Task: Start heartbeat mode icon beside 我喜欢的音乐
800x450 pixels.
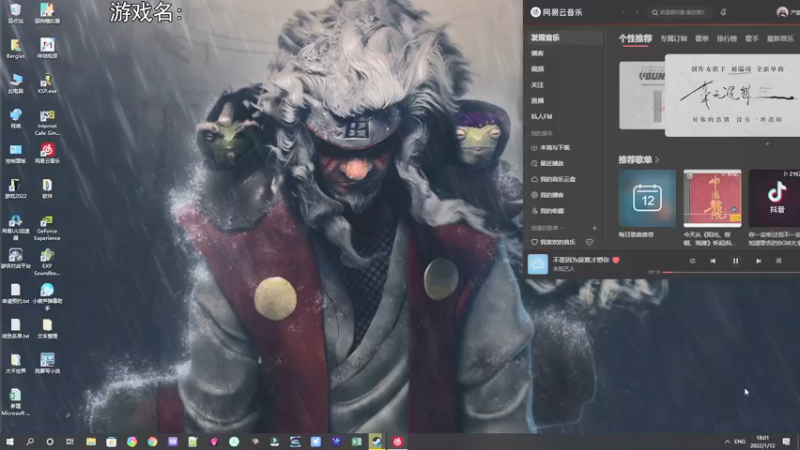Action: pos(589,242)
